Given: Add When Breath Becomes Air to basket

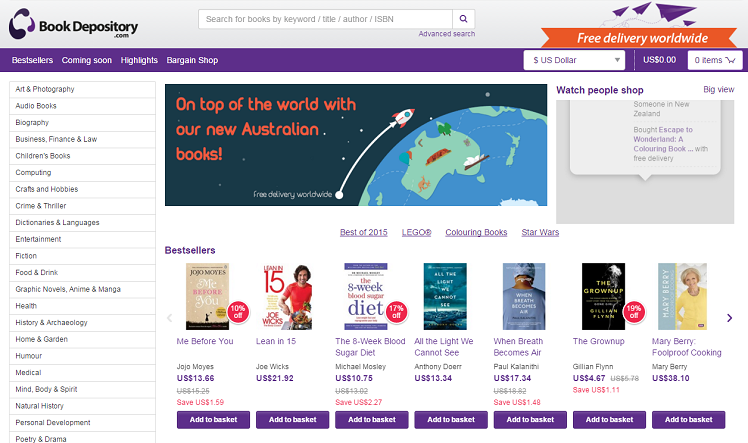Looking at the screenshot, I should pyautogui.click(x=530, y=420).
